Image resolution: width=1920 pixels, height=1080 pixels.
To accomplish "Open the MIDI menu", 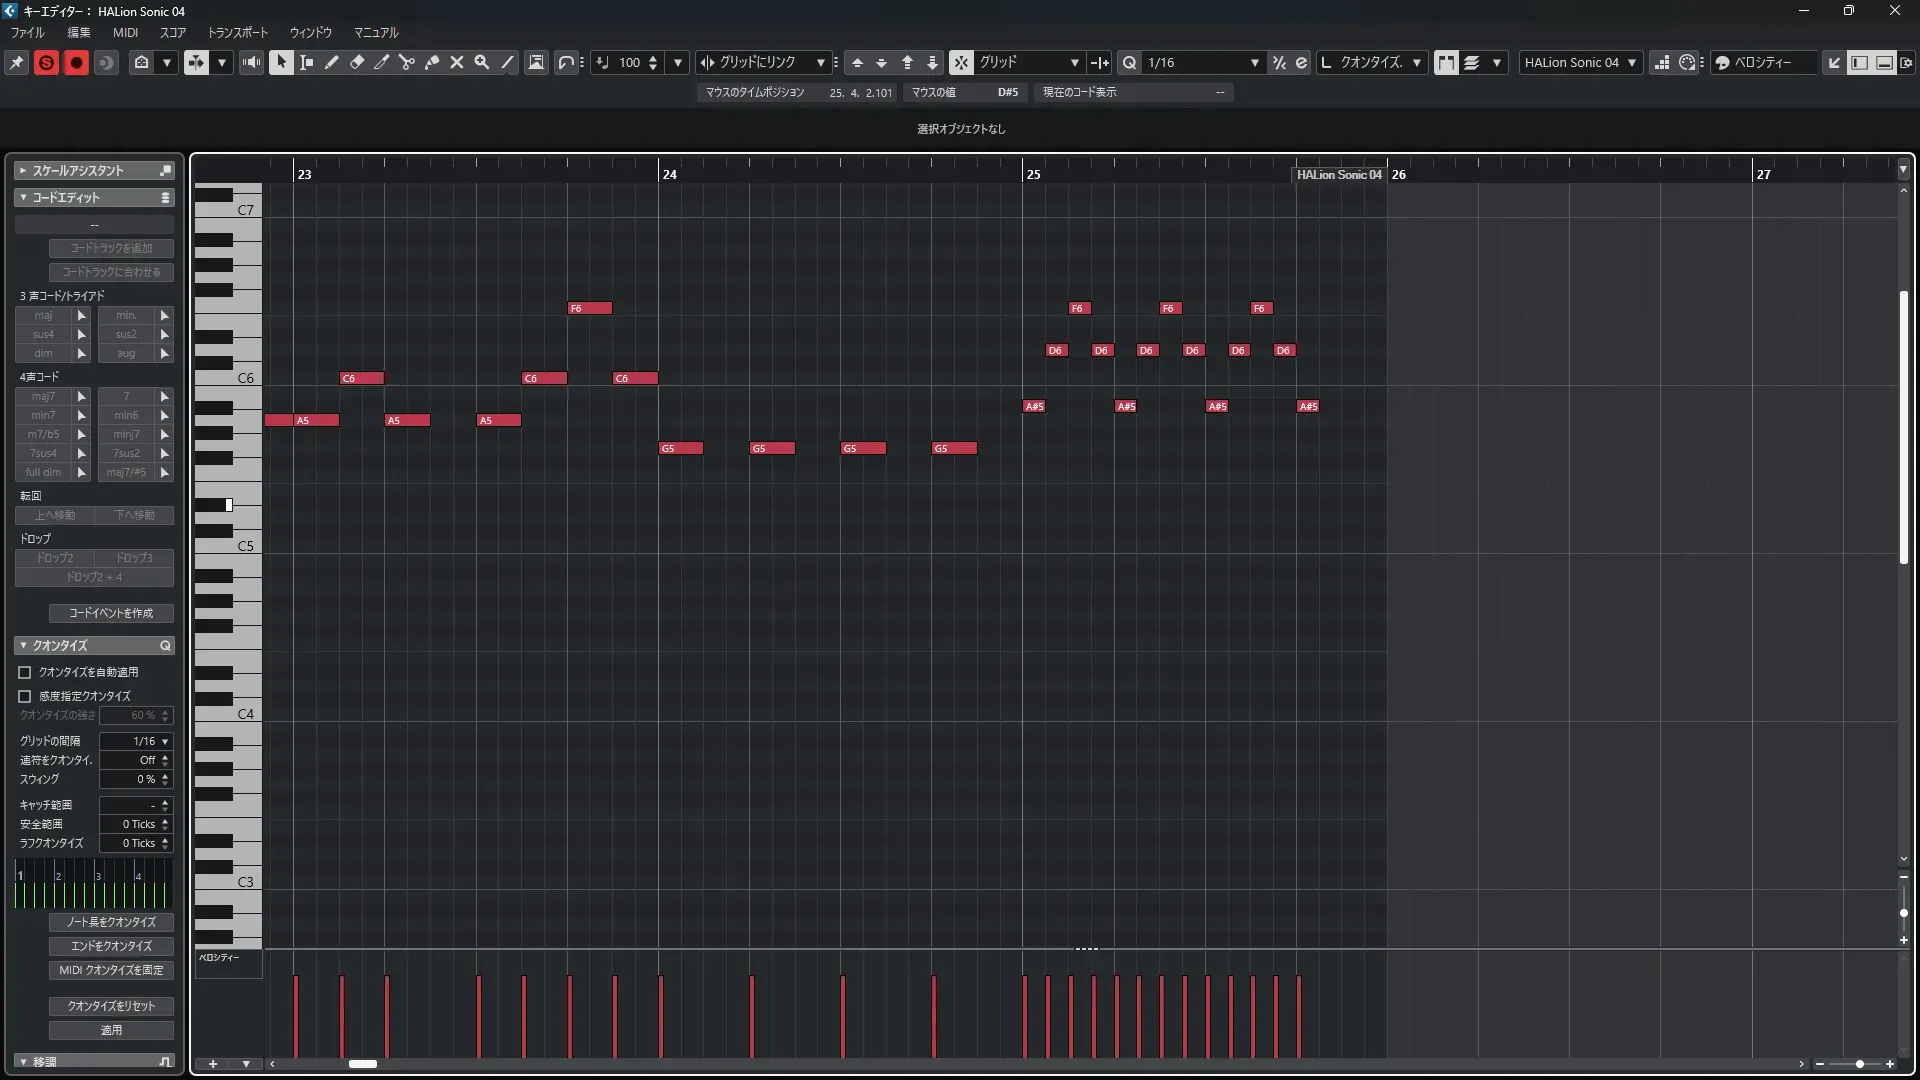I will 125,32.
